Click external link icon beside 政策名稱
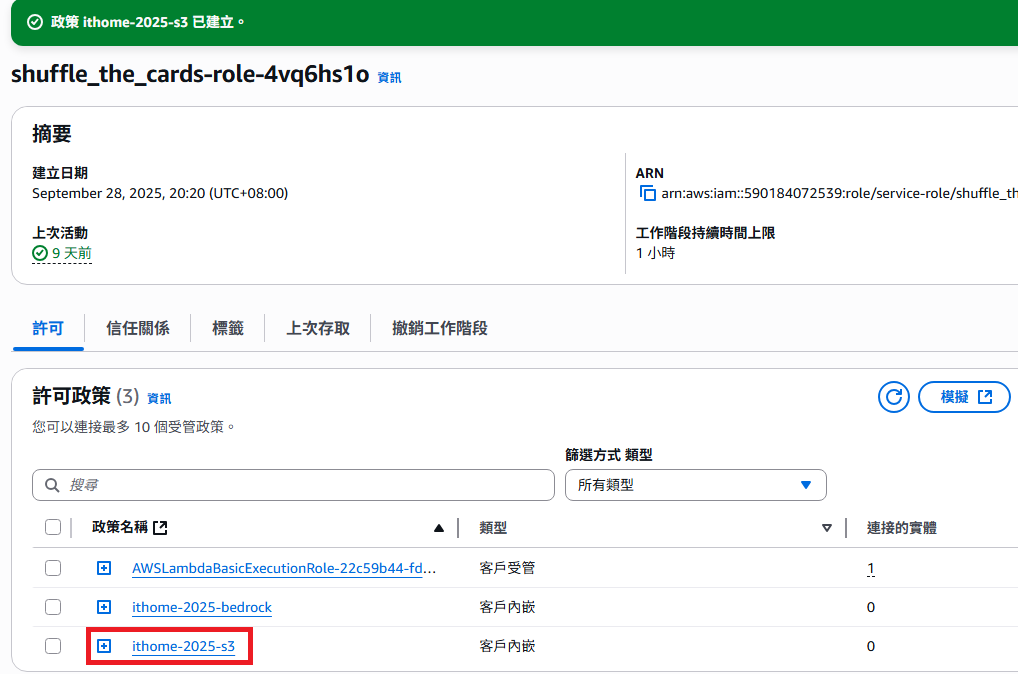The image size is (1018, 674). 160,527
